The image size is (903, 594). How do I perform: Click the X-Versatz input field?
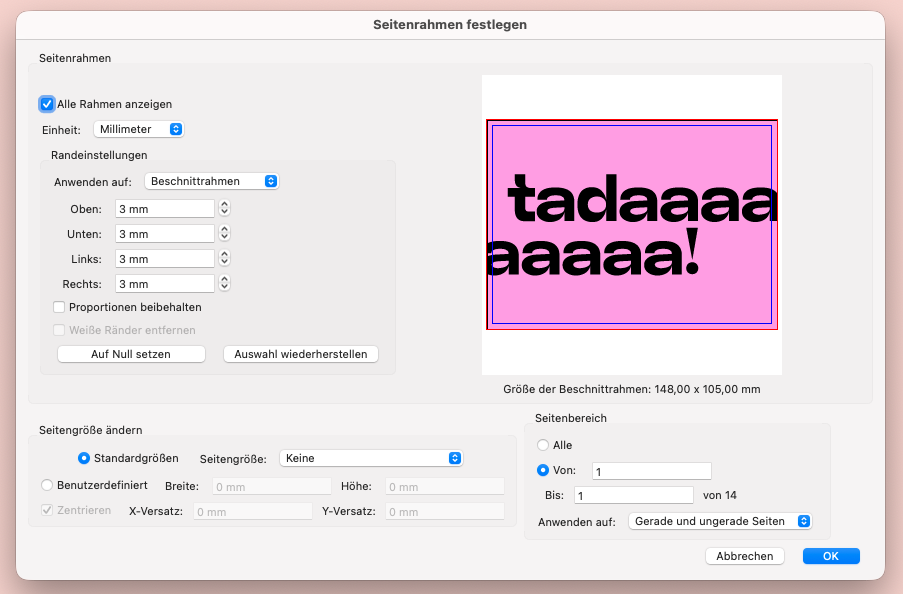253,512
